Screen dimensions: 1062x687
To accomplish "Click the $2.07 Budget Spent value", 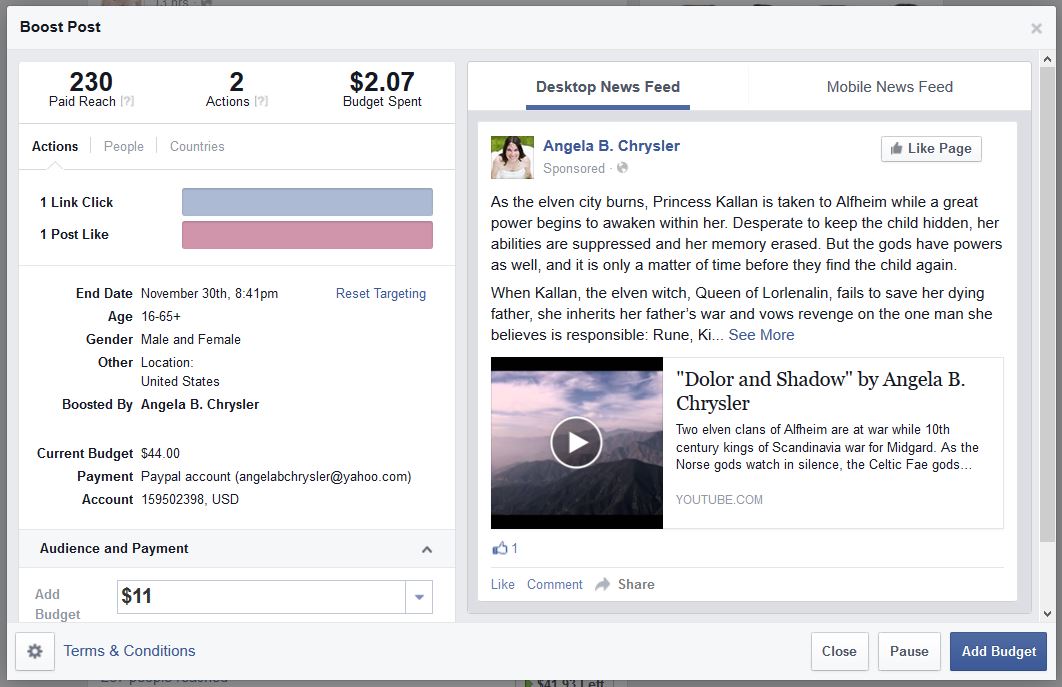I will click(x=382, y=82).
